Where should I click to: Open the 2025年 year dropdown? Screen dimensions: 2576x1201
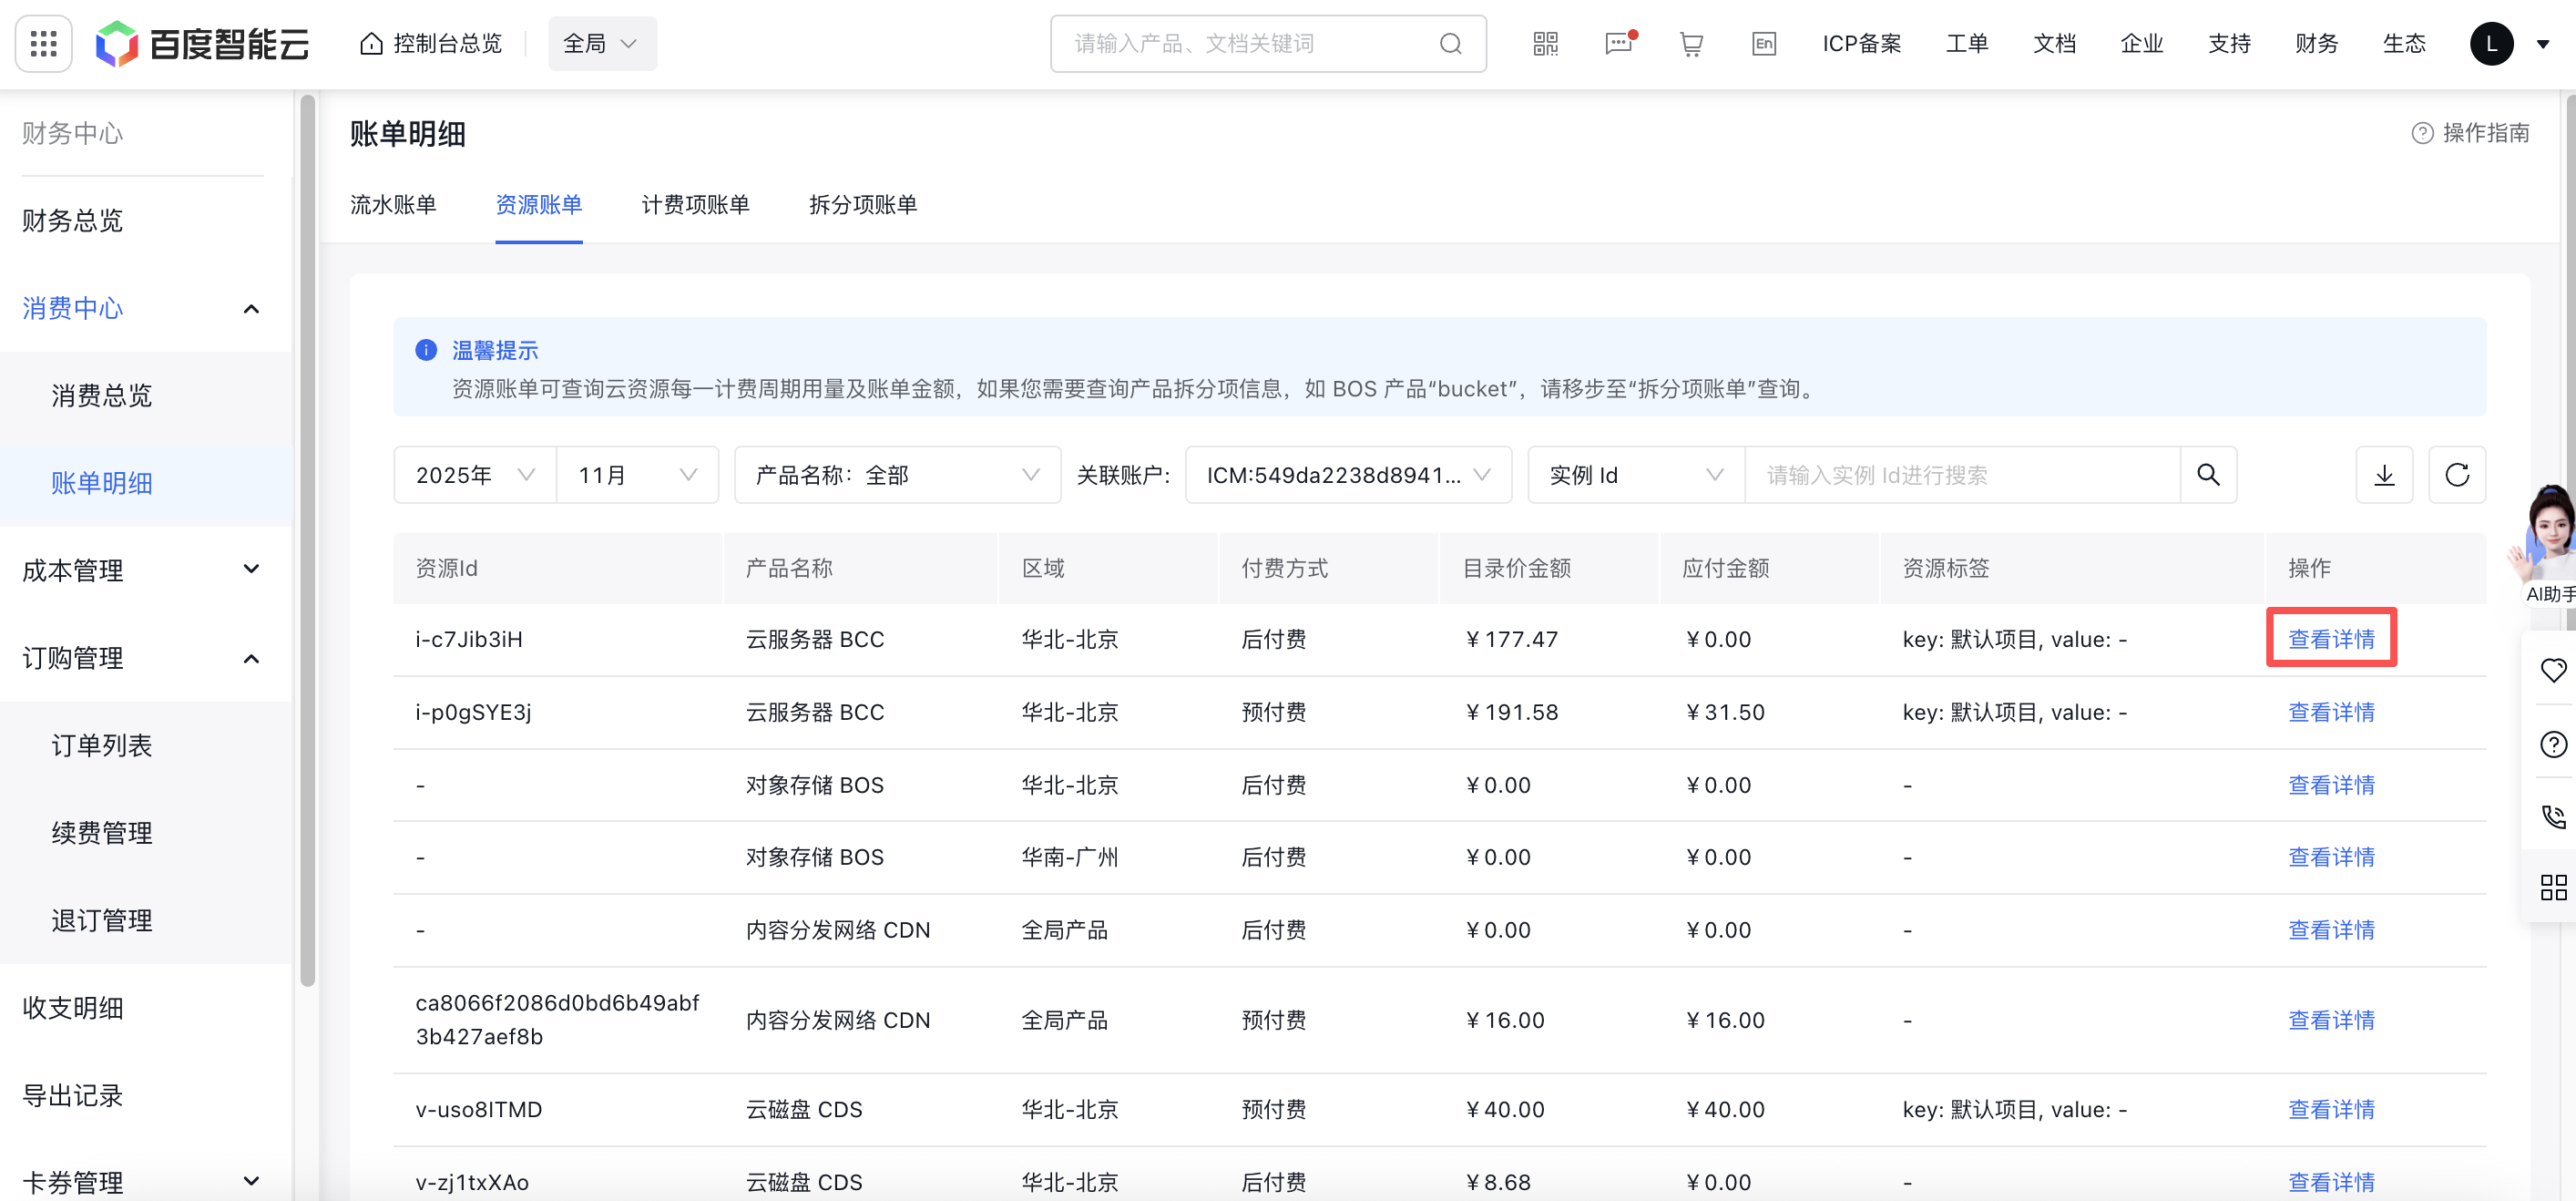click(x=475, y=475)
